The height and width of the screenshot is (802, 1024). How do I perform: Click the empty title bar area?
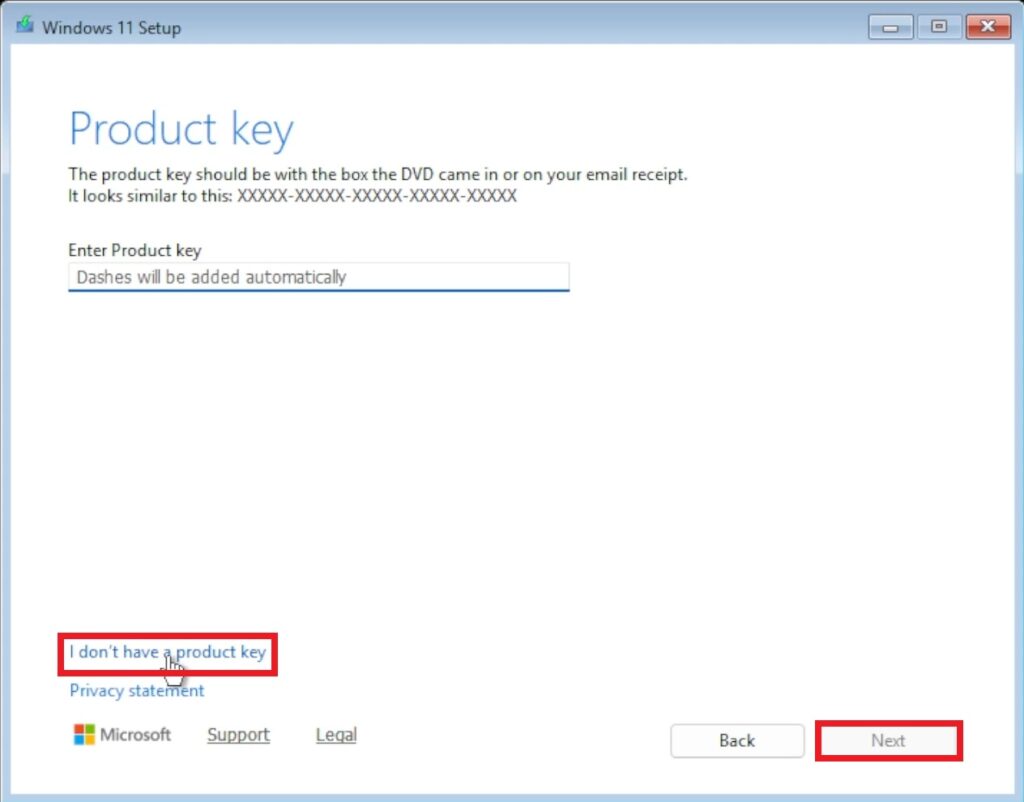(x=520, y=27)
